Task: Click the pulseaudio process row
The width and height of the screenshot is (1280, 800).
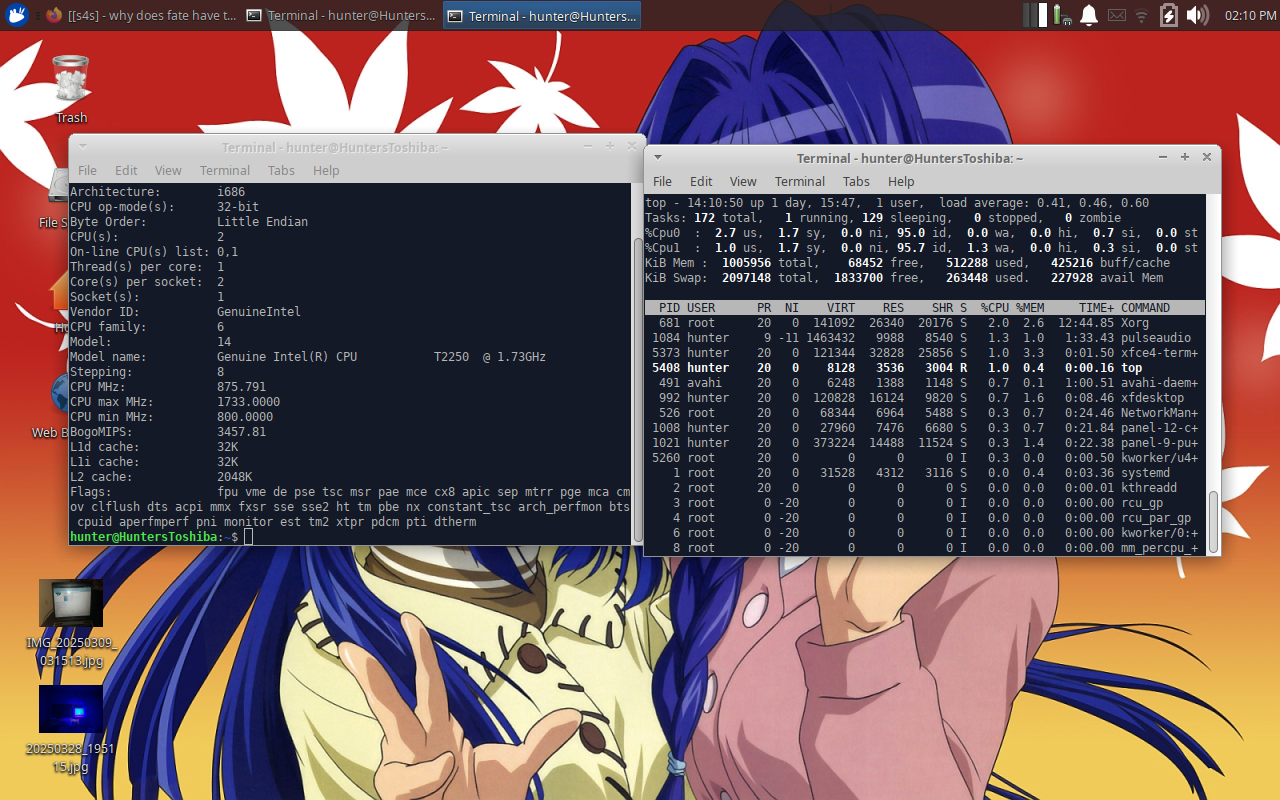Action: click(x=925, y=338)
